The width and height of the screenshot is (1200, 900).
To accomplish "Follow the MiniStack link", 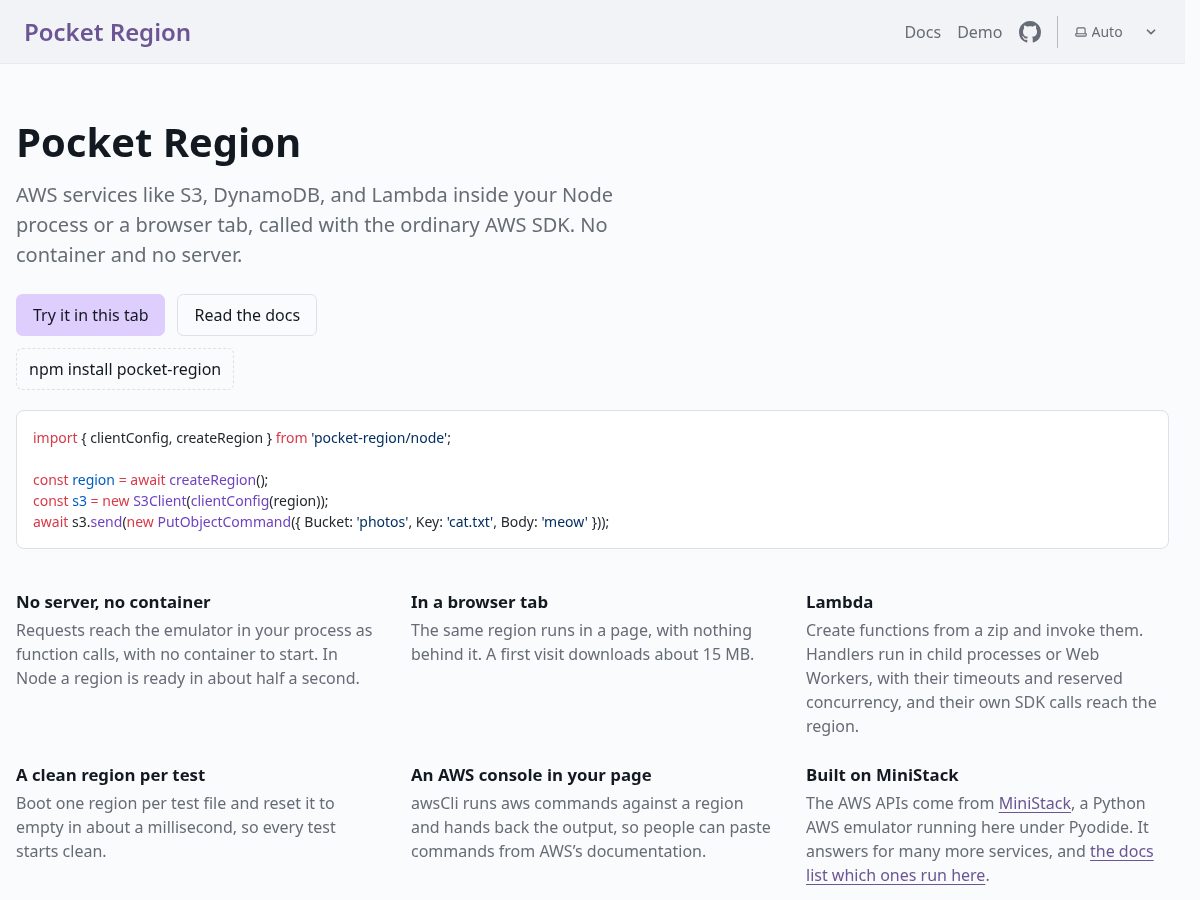I will tap(1034, 803).
